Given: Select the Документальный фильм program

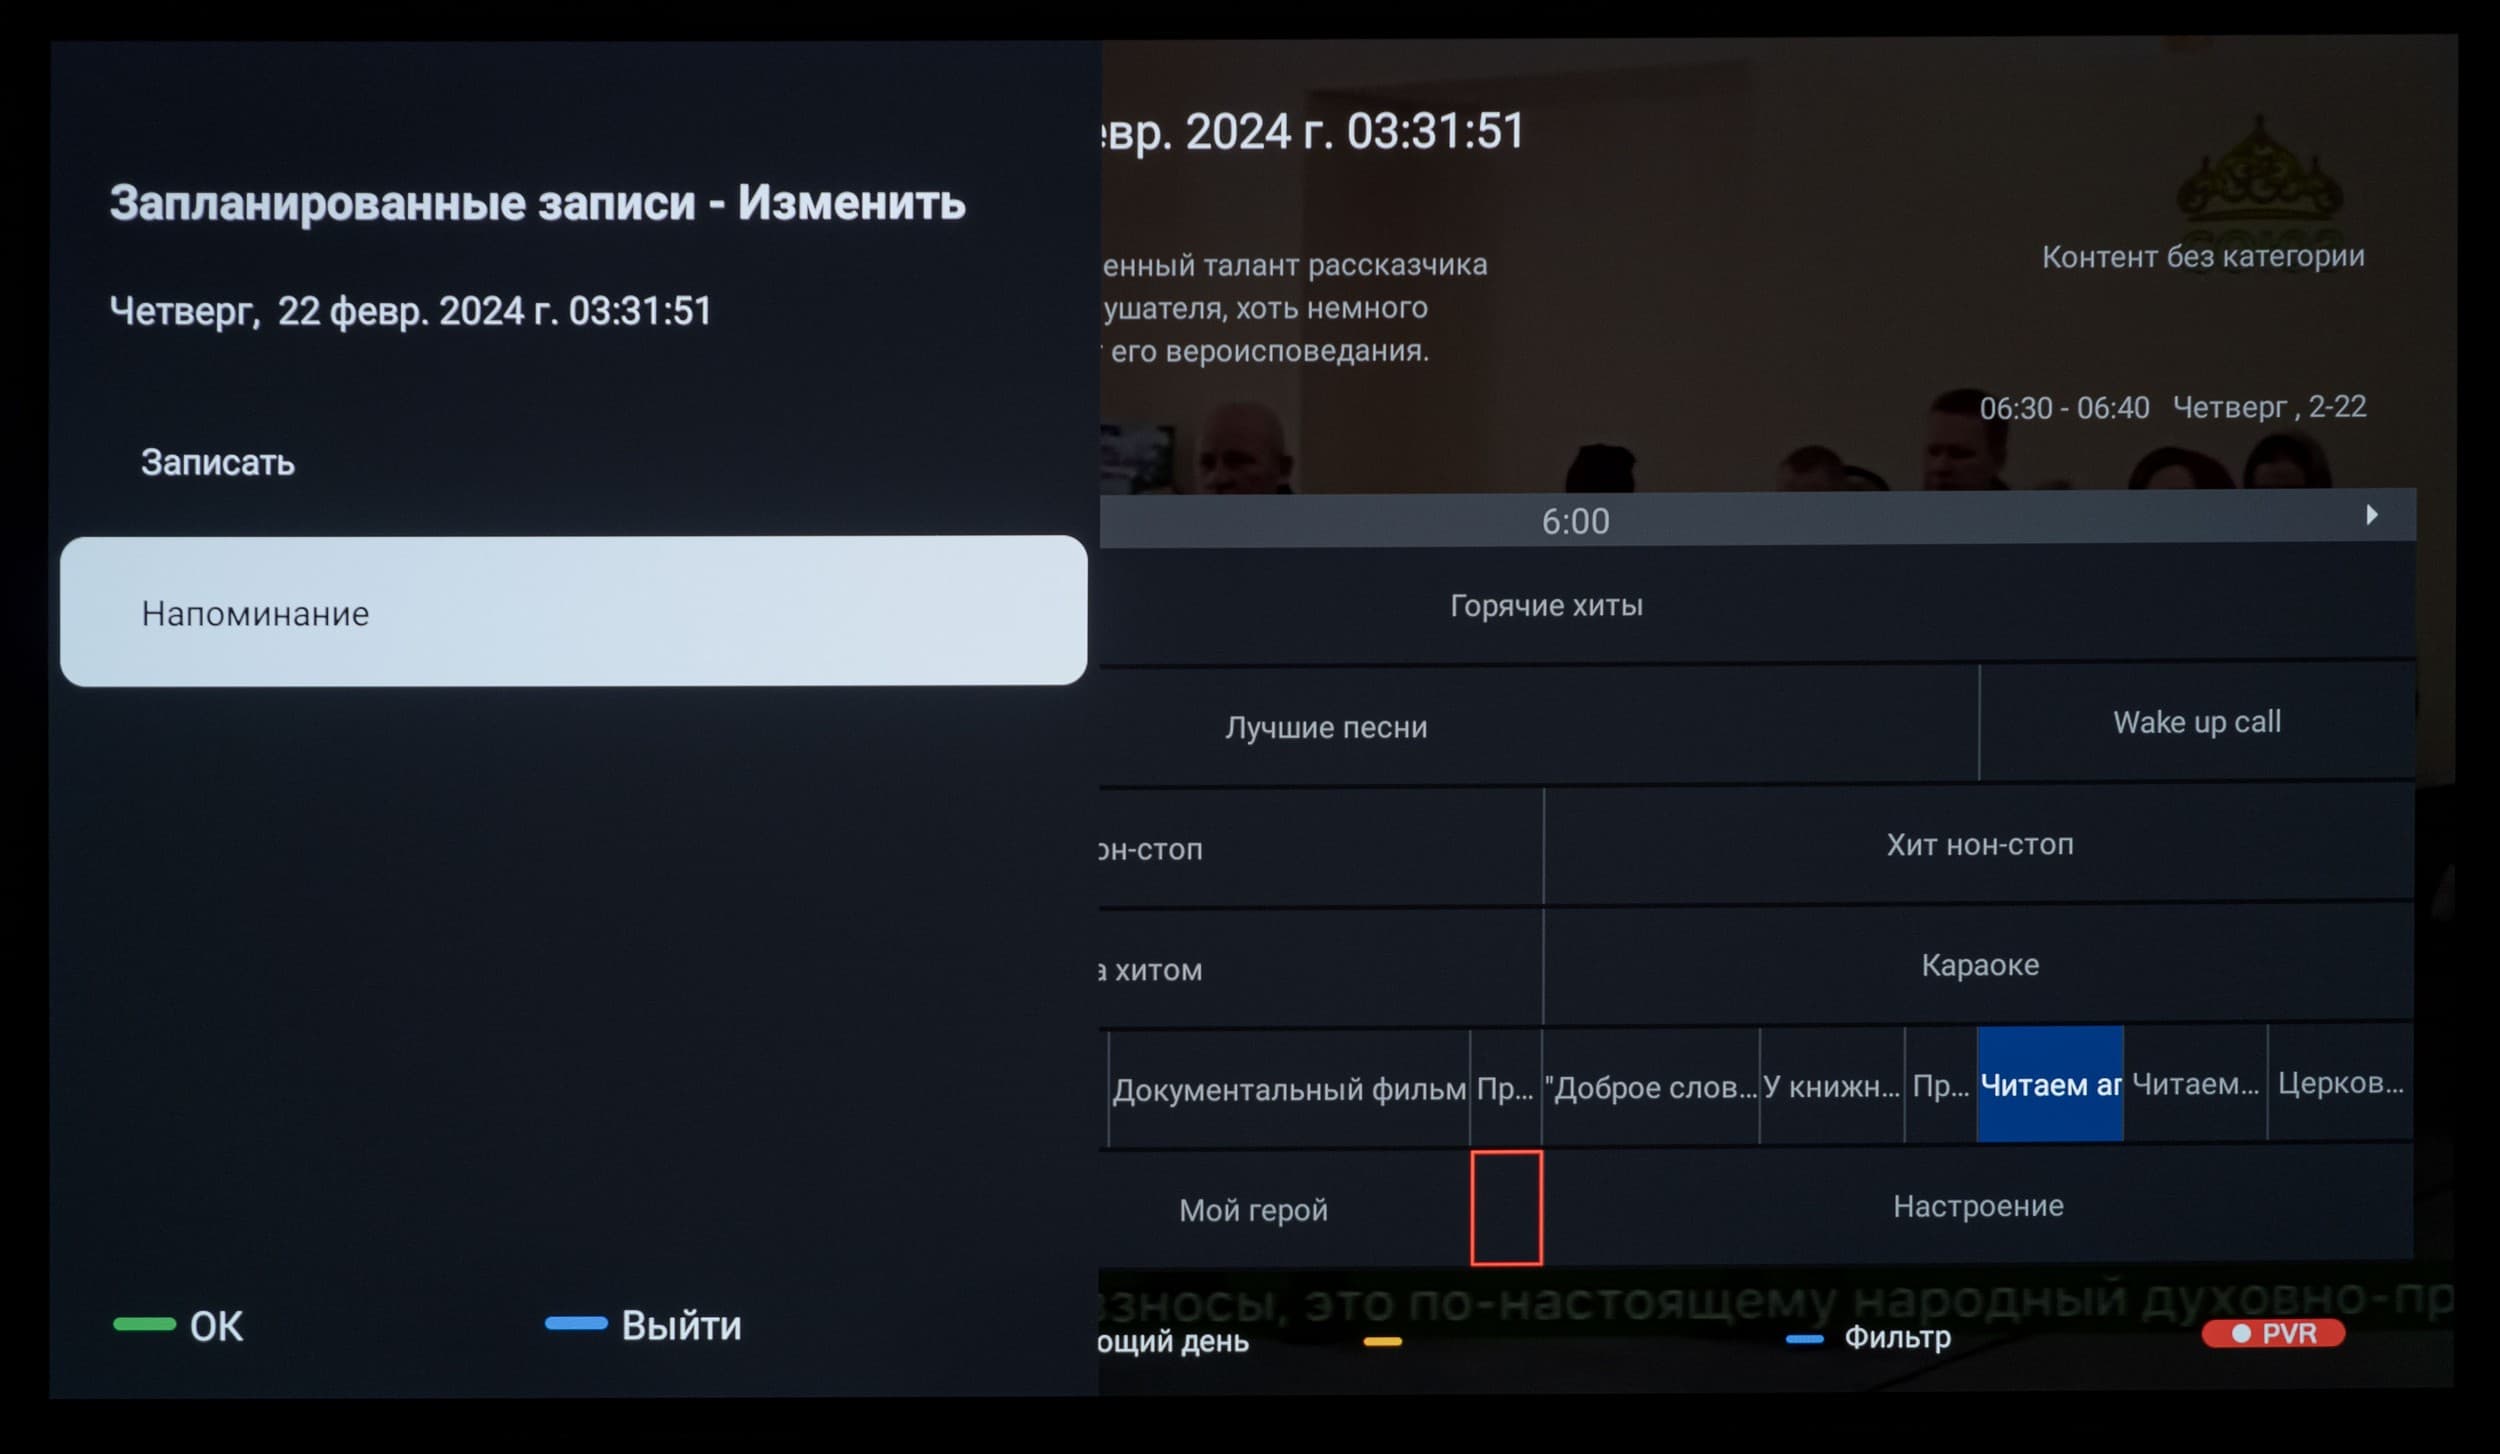Looking at the screenshot, I should pyautogui.click(x=1288, y=1089).
